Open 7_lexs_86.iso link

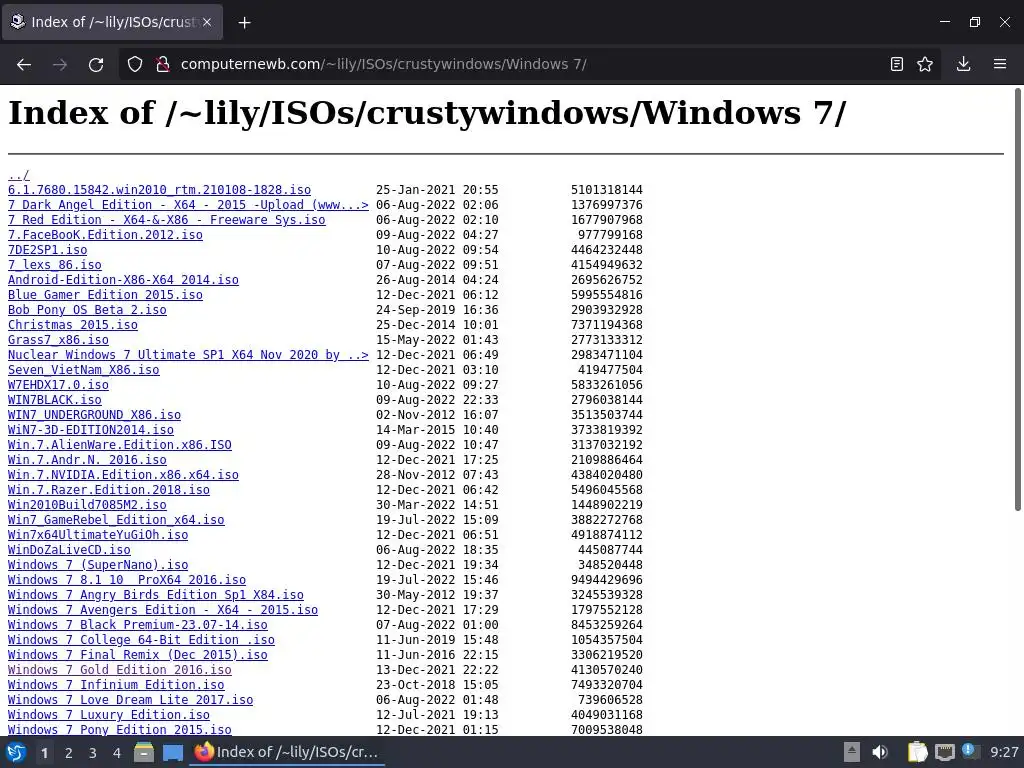[55, 265]
